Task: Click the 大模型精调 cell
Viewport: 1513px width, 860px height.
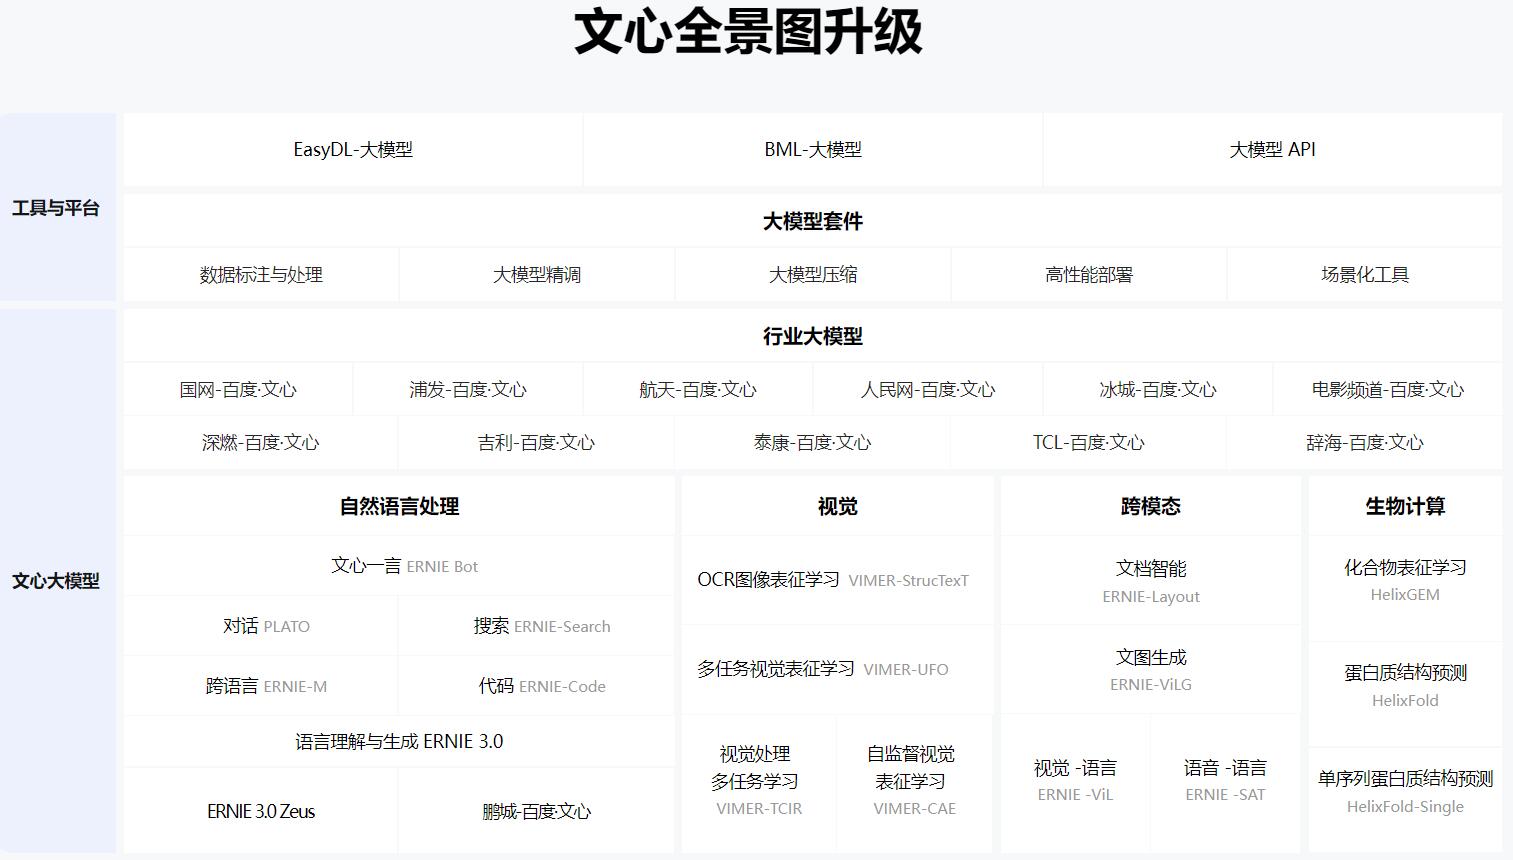Action: (537, 274)
